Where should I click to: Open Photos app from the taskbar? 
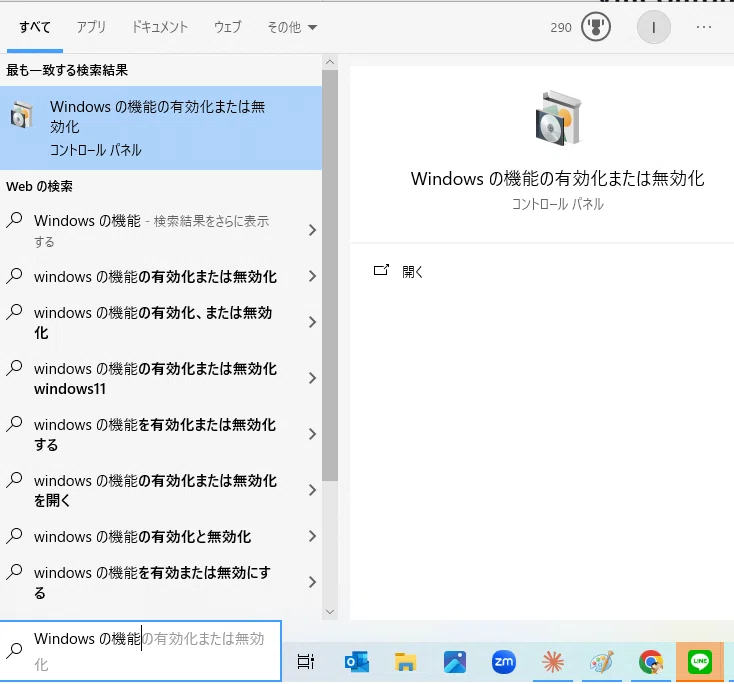click(455, 662)
